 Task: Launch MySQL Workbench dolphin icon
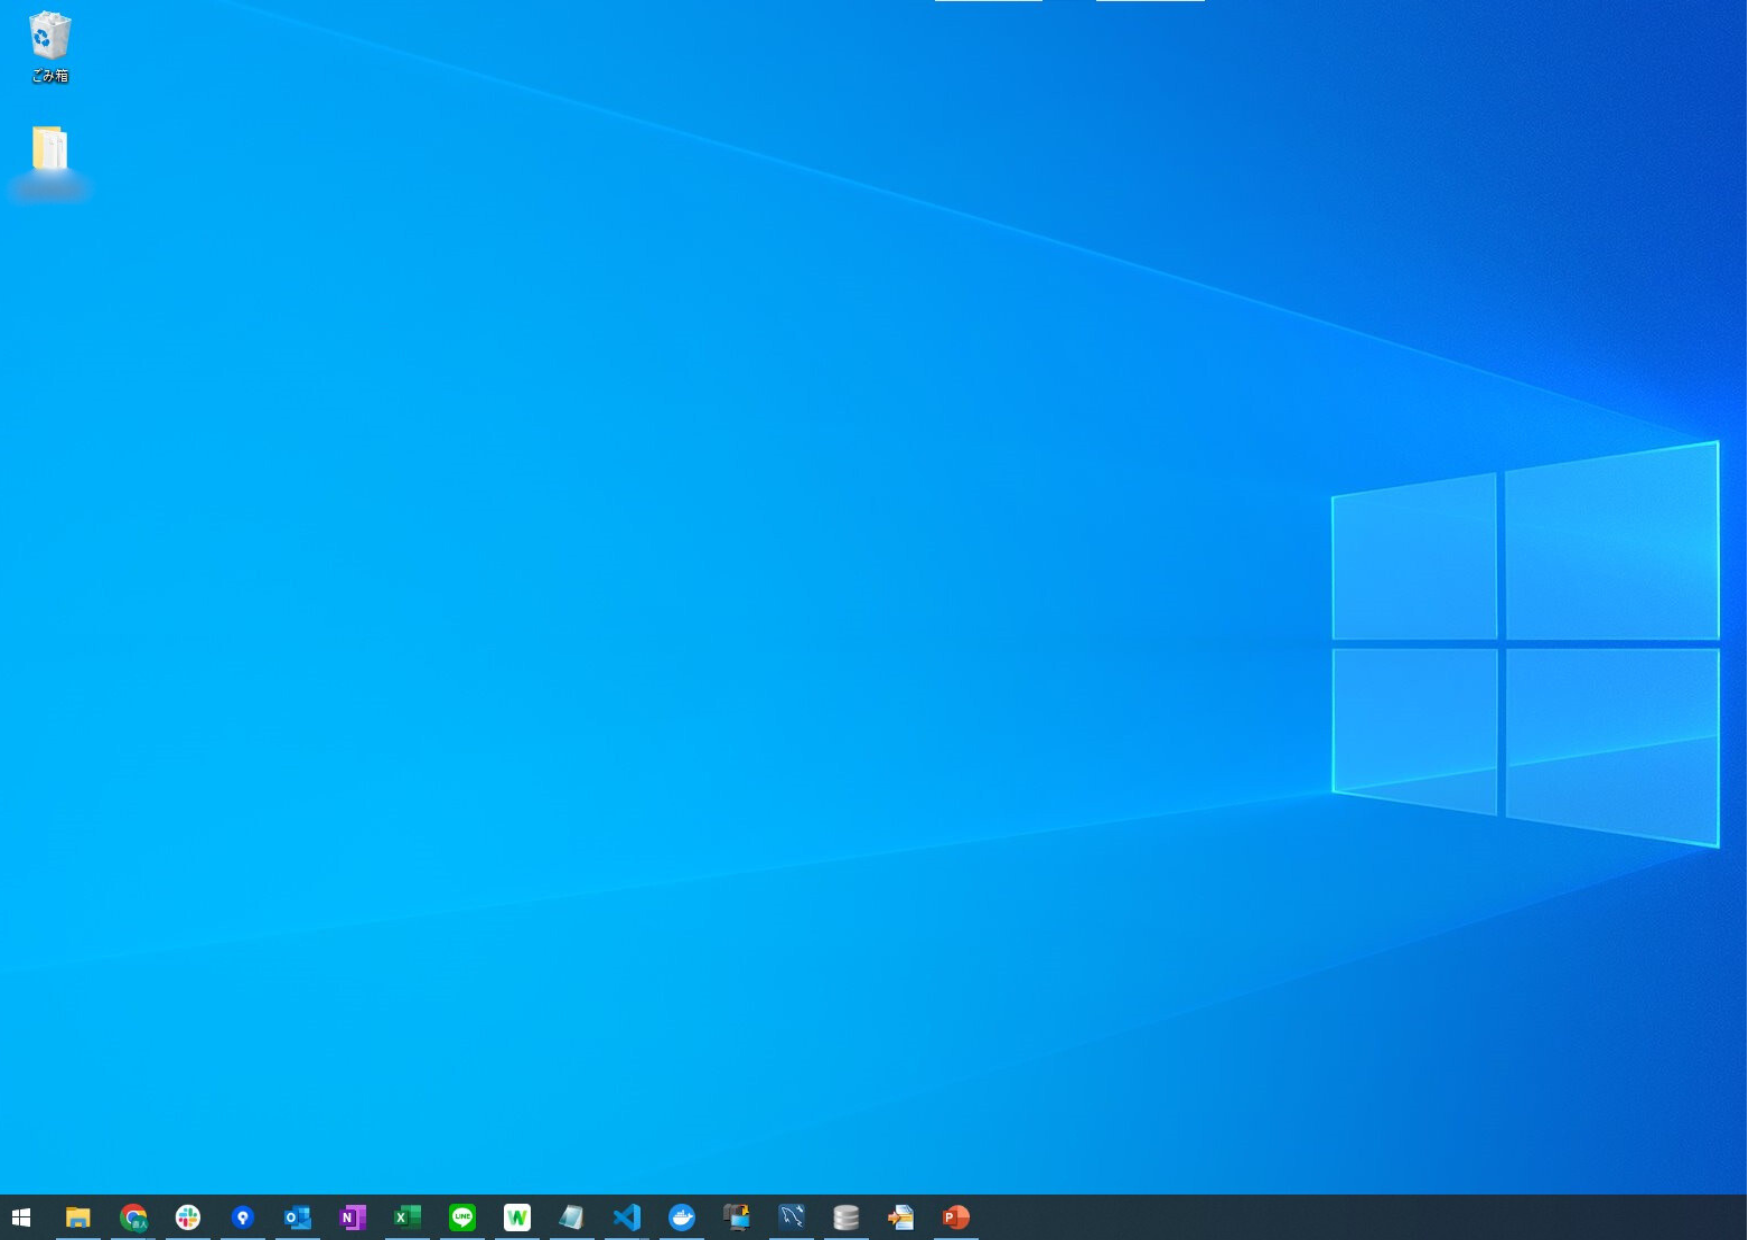tap(792, 1217)
